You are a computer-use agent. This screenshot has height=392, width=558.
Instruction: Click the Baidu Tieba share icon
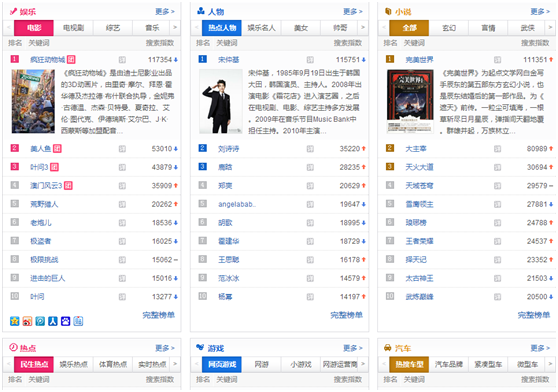(78, 321)
